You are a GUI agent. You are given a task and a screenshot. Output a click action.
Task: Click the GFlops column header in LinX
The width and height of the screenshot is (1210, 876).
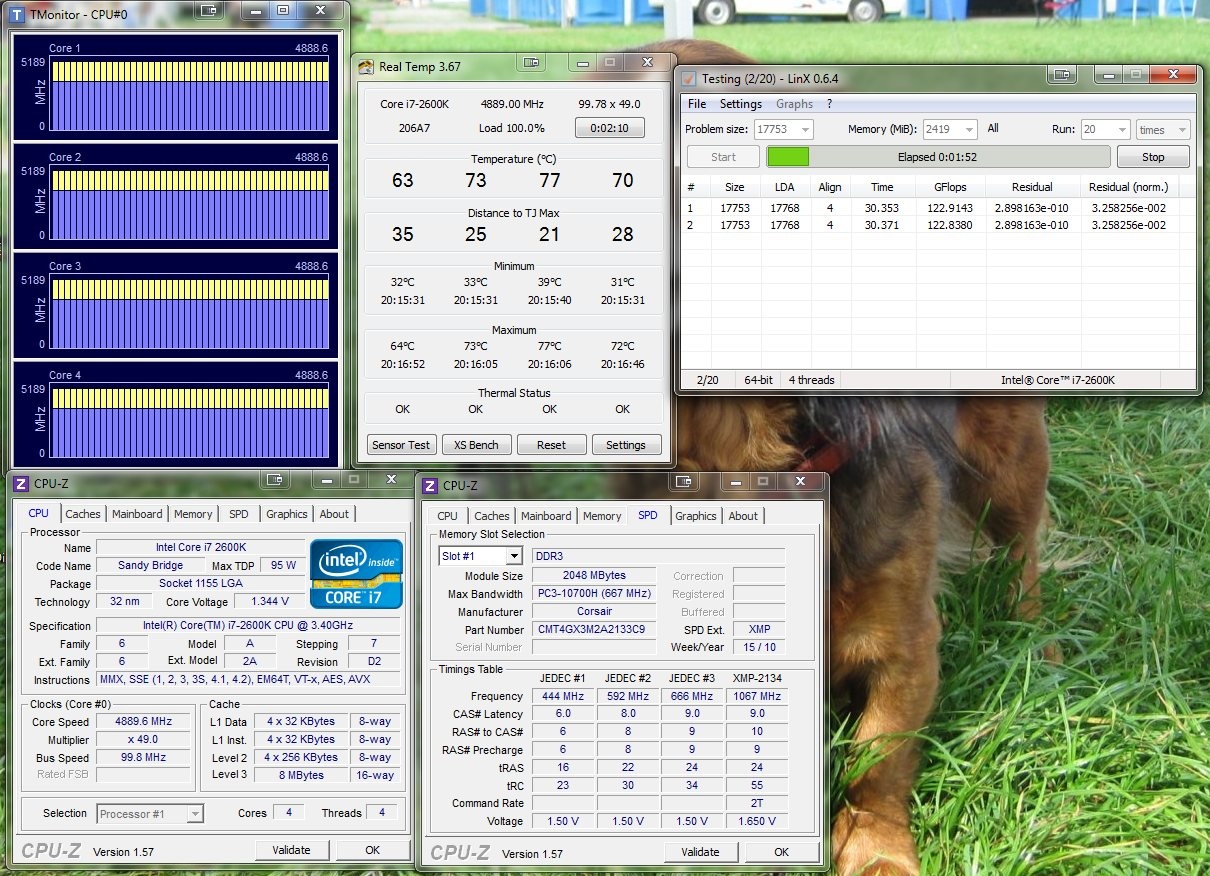949,187
